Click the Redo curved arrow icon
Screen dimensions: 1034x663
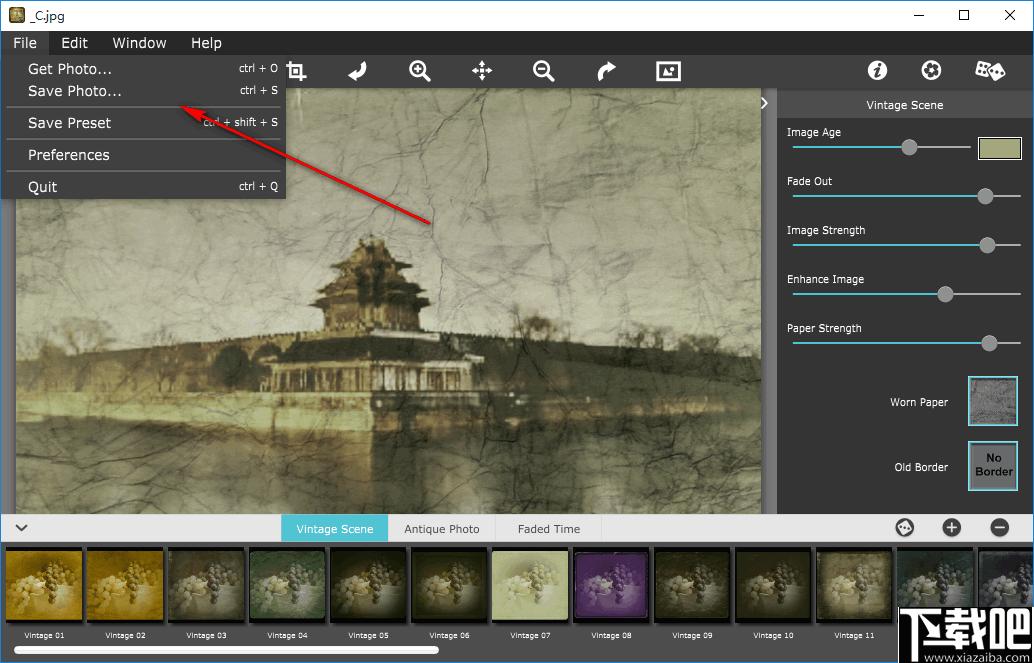click(x=606, y=71)
